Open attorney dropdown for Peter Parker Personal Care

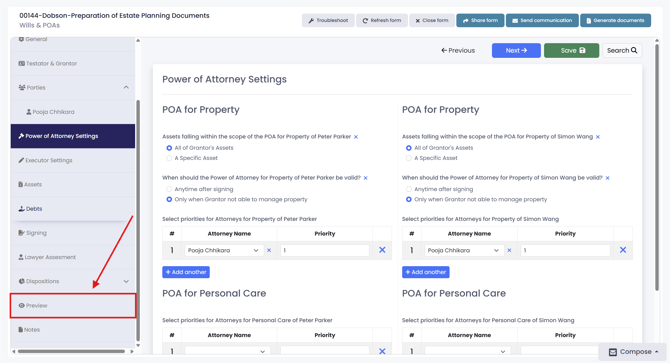(x=227, y=351)
